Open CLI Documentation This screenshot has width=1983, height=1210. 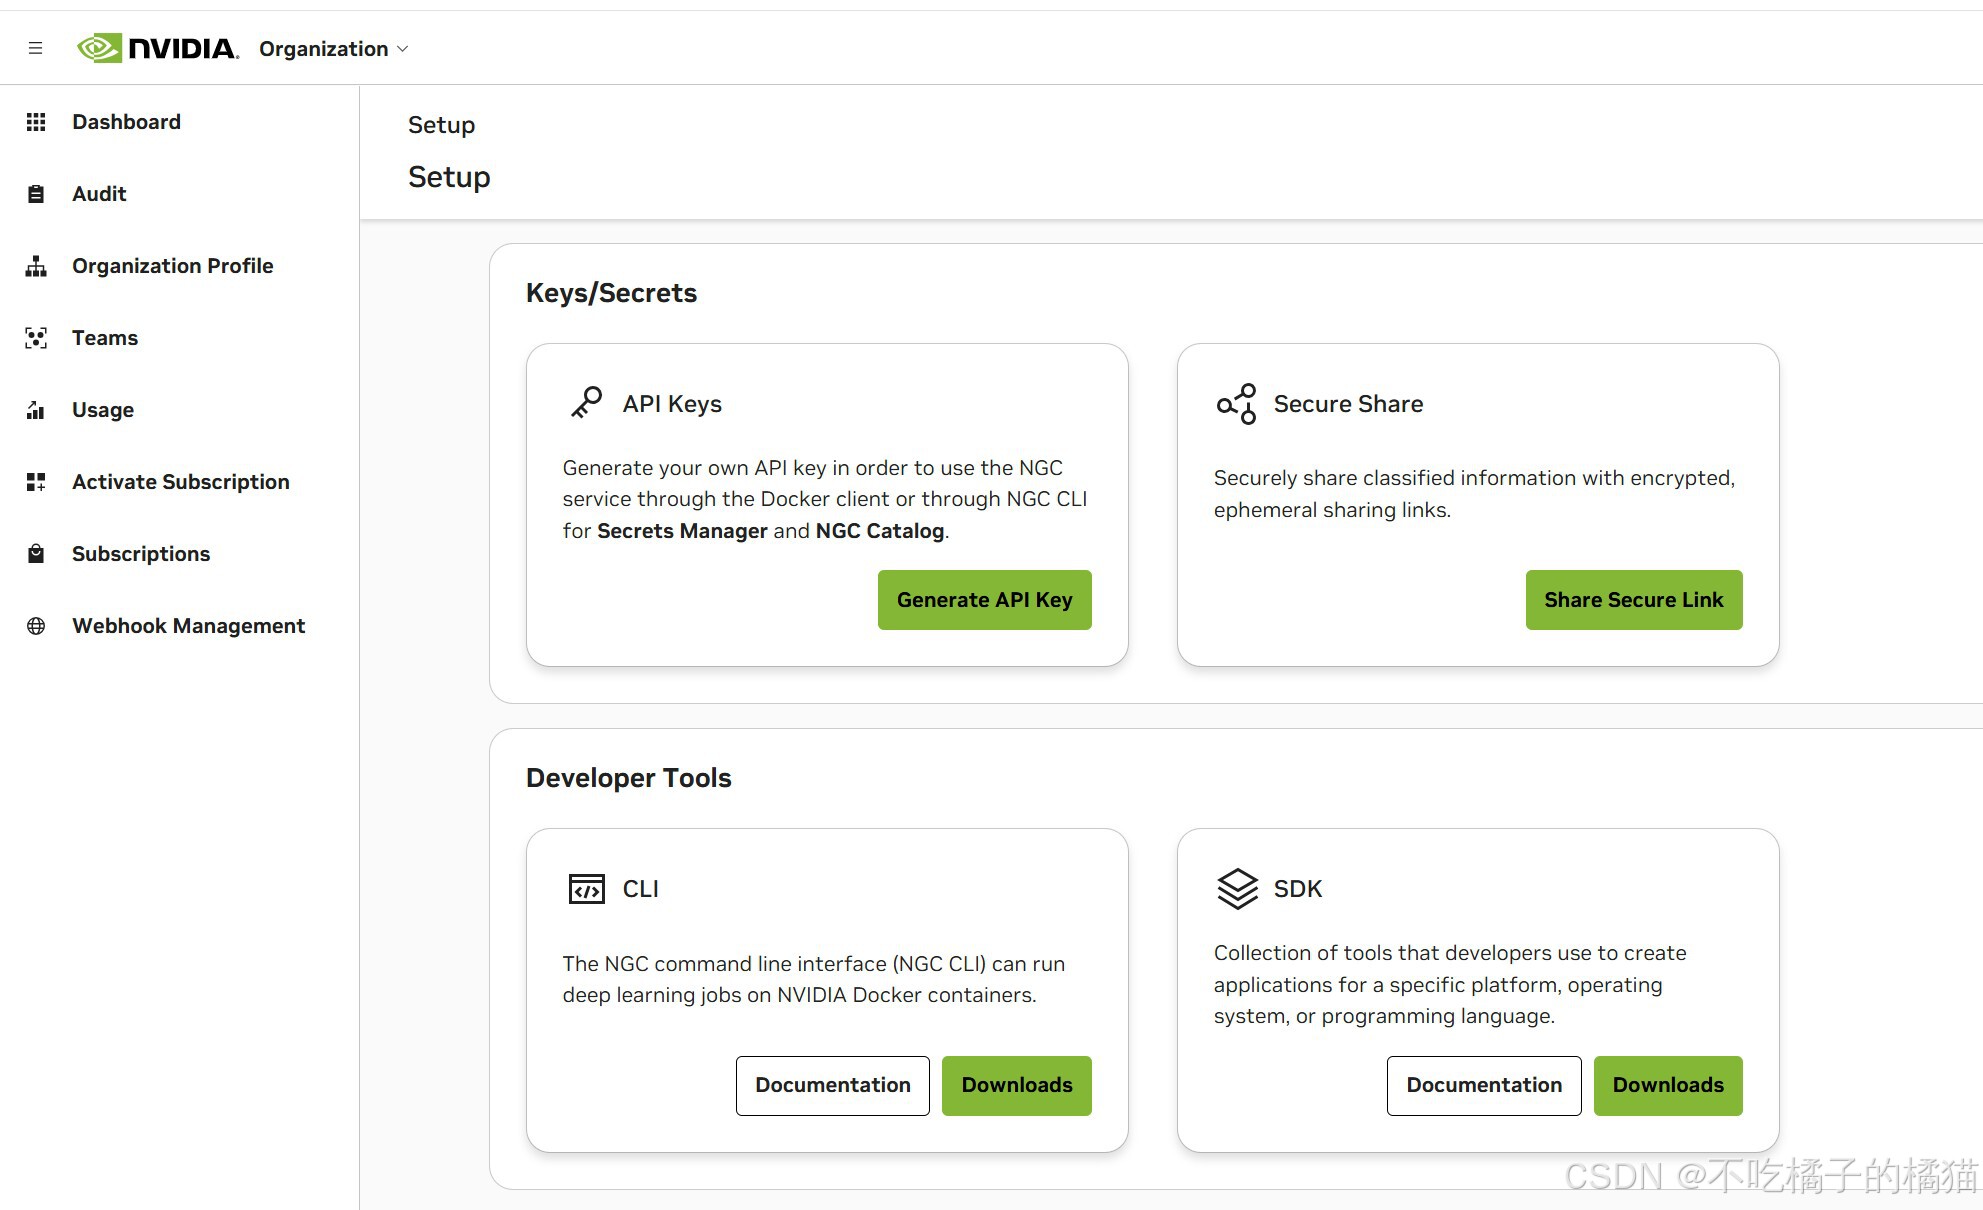[x=832, y=1085]
